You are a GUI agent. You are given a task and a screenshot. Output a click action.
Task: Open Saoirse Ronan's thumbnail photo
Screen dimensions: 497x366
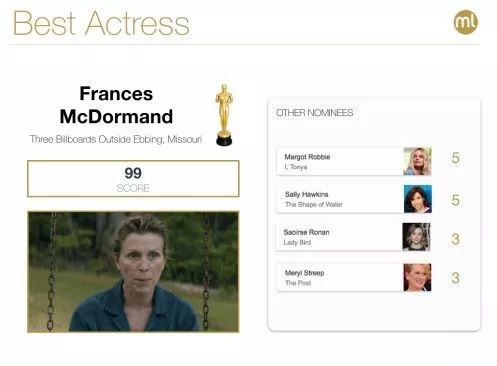tap(416, 237)
